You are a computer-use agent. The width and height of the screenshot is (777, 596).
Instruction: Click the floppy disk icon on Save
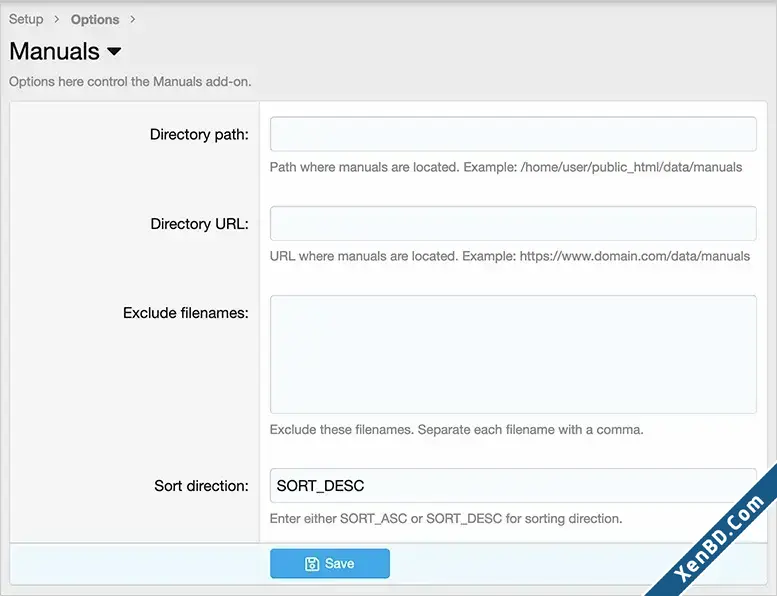click(x=312, y=564)
